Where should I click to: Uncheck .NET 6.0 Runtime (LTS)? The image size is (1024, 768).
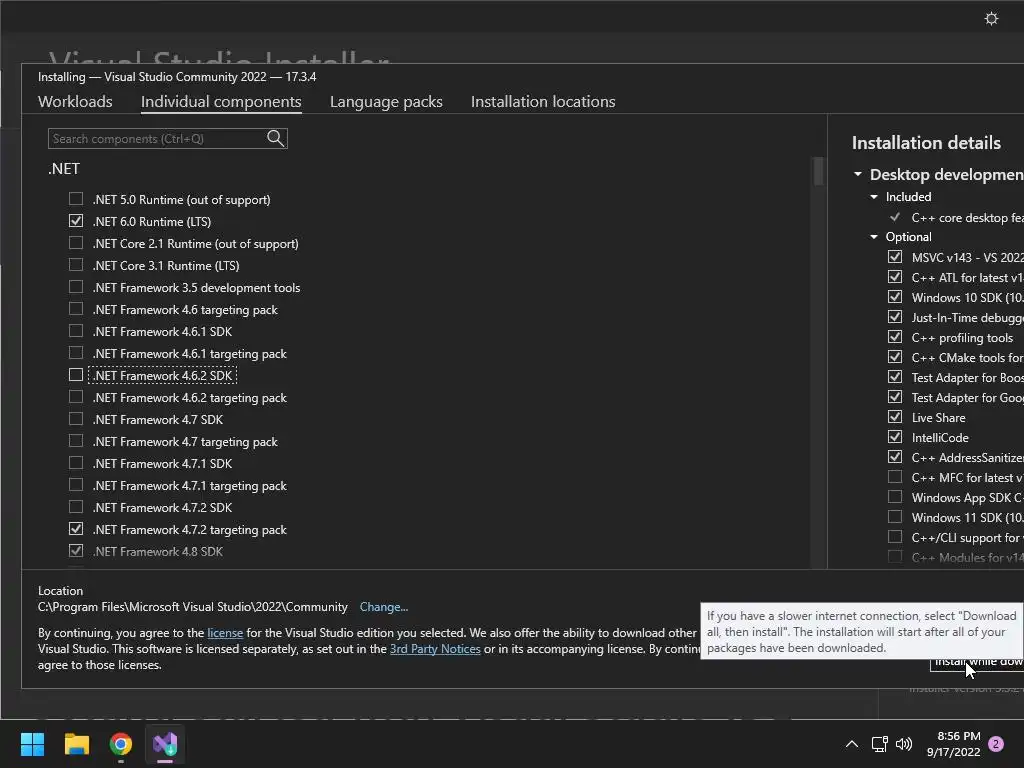point(76,221)
